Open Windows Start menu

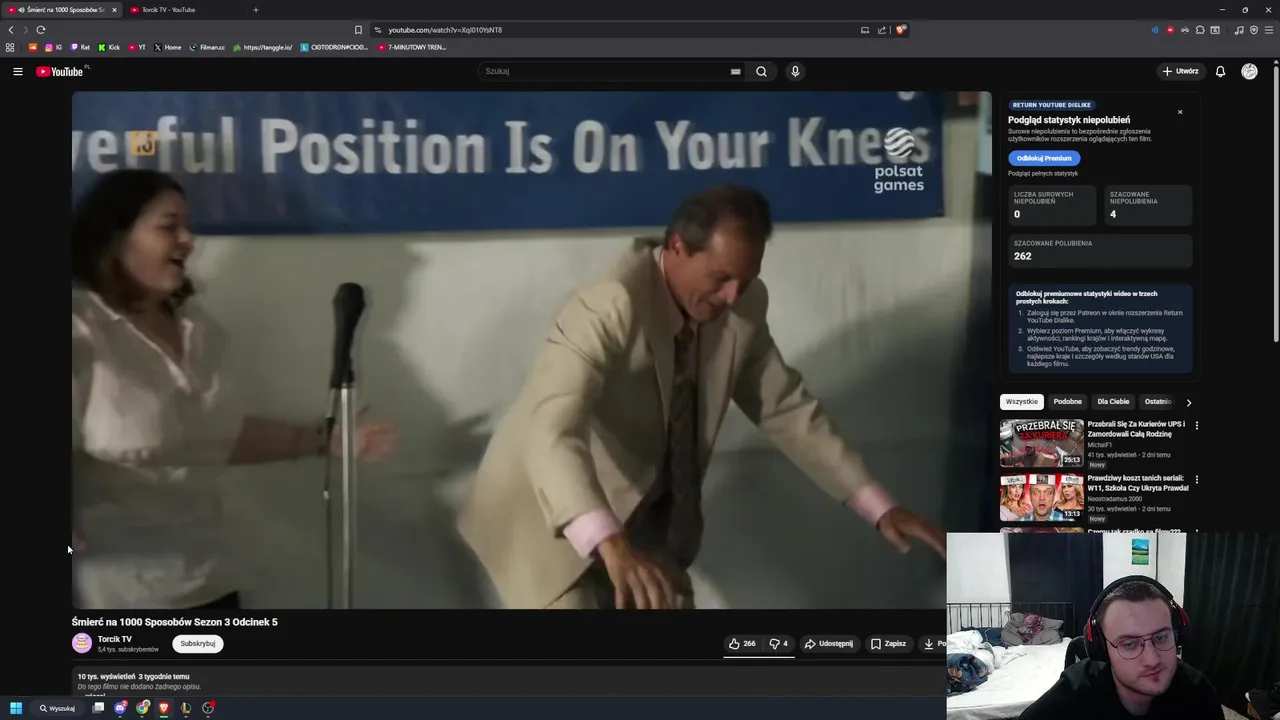[16, 708]
